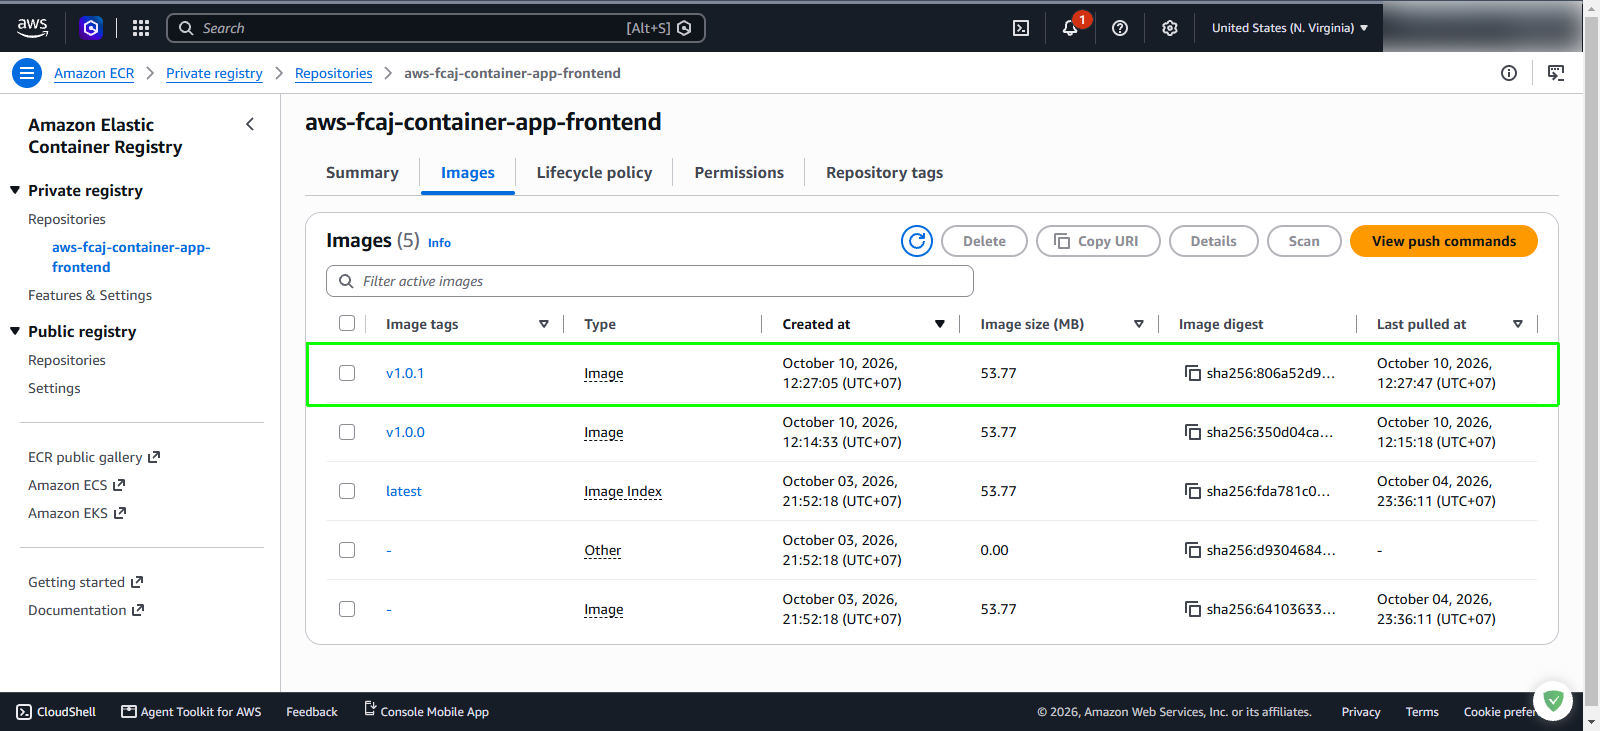Open the services grid menu icon
This screenshot has height=731, width=1600.
[141, 28]
